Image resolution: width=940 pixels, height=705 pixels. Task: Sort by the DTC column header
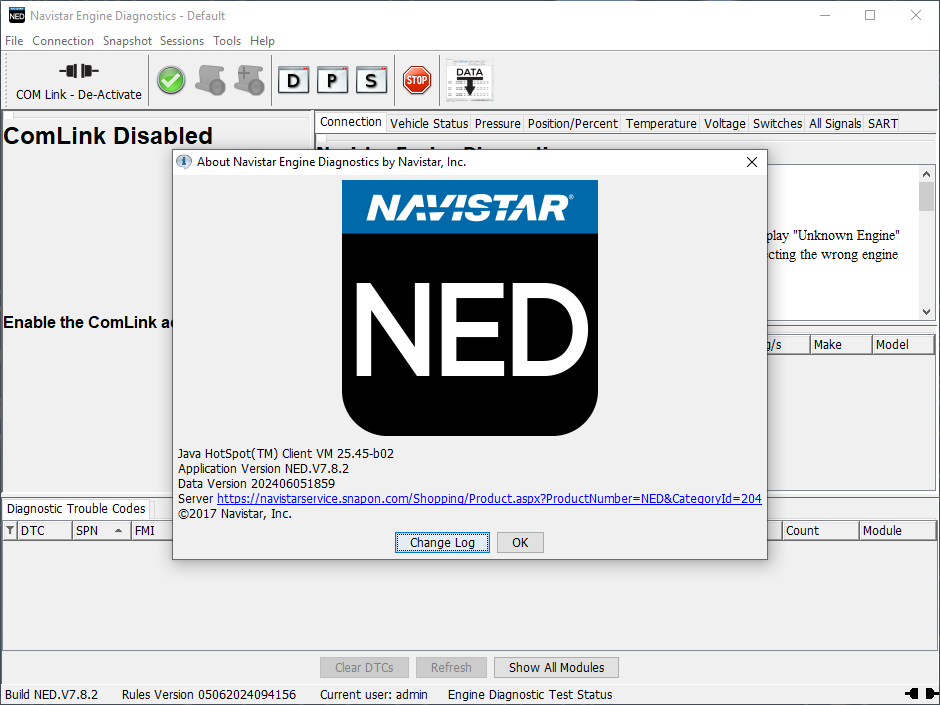44,531
